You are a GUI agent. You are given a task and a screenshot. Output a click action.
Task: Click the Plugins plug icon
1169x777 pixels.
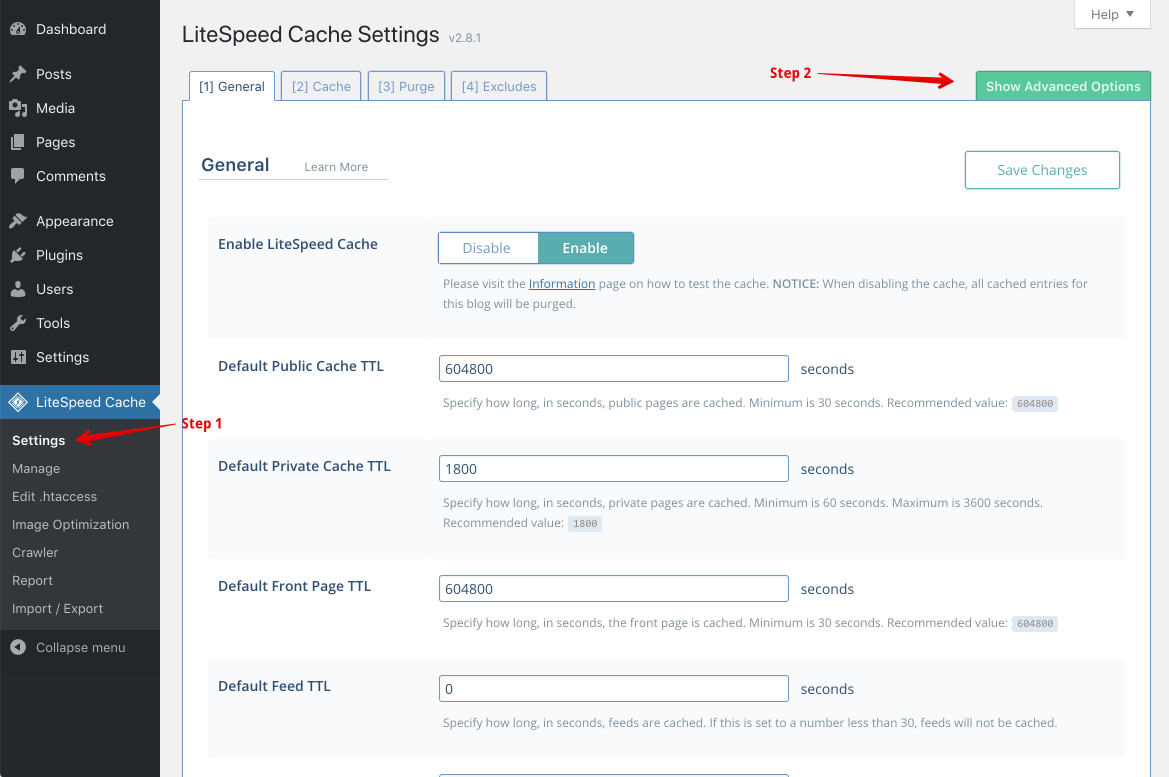coord(18,255)
